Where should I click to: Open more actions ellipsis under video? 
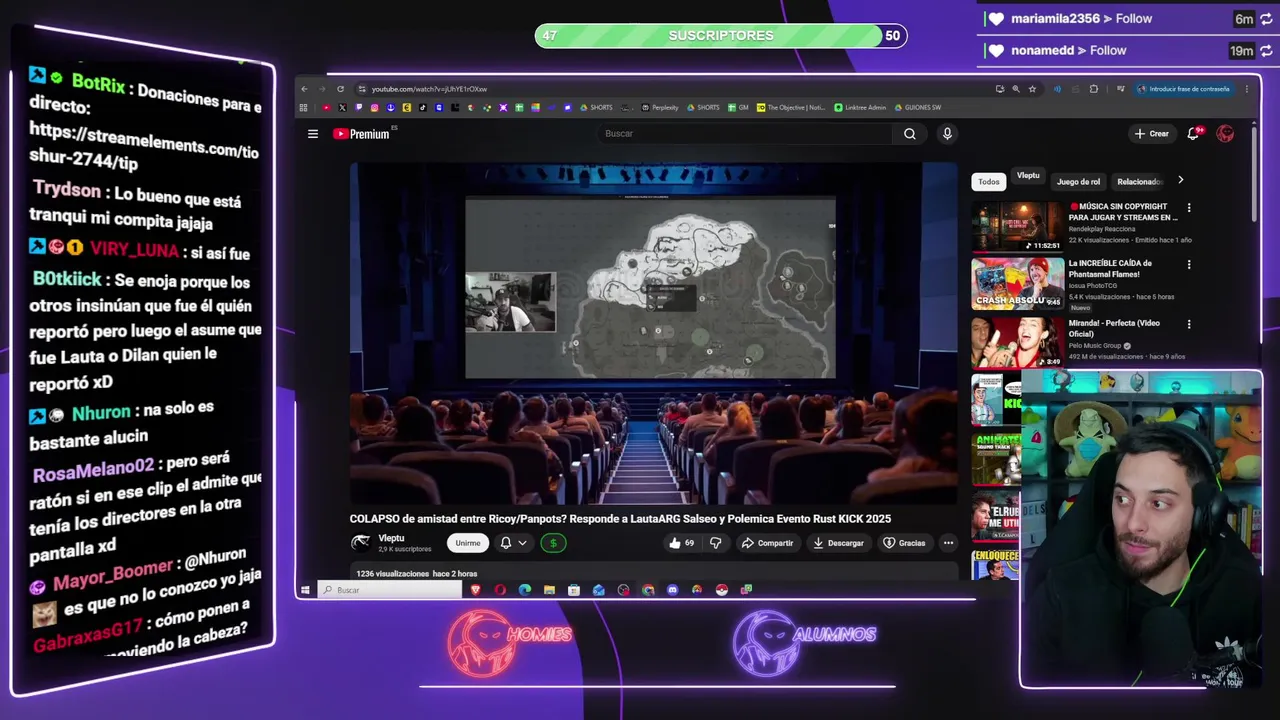[948, 543]
